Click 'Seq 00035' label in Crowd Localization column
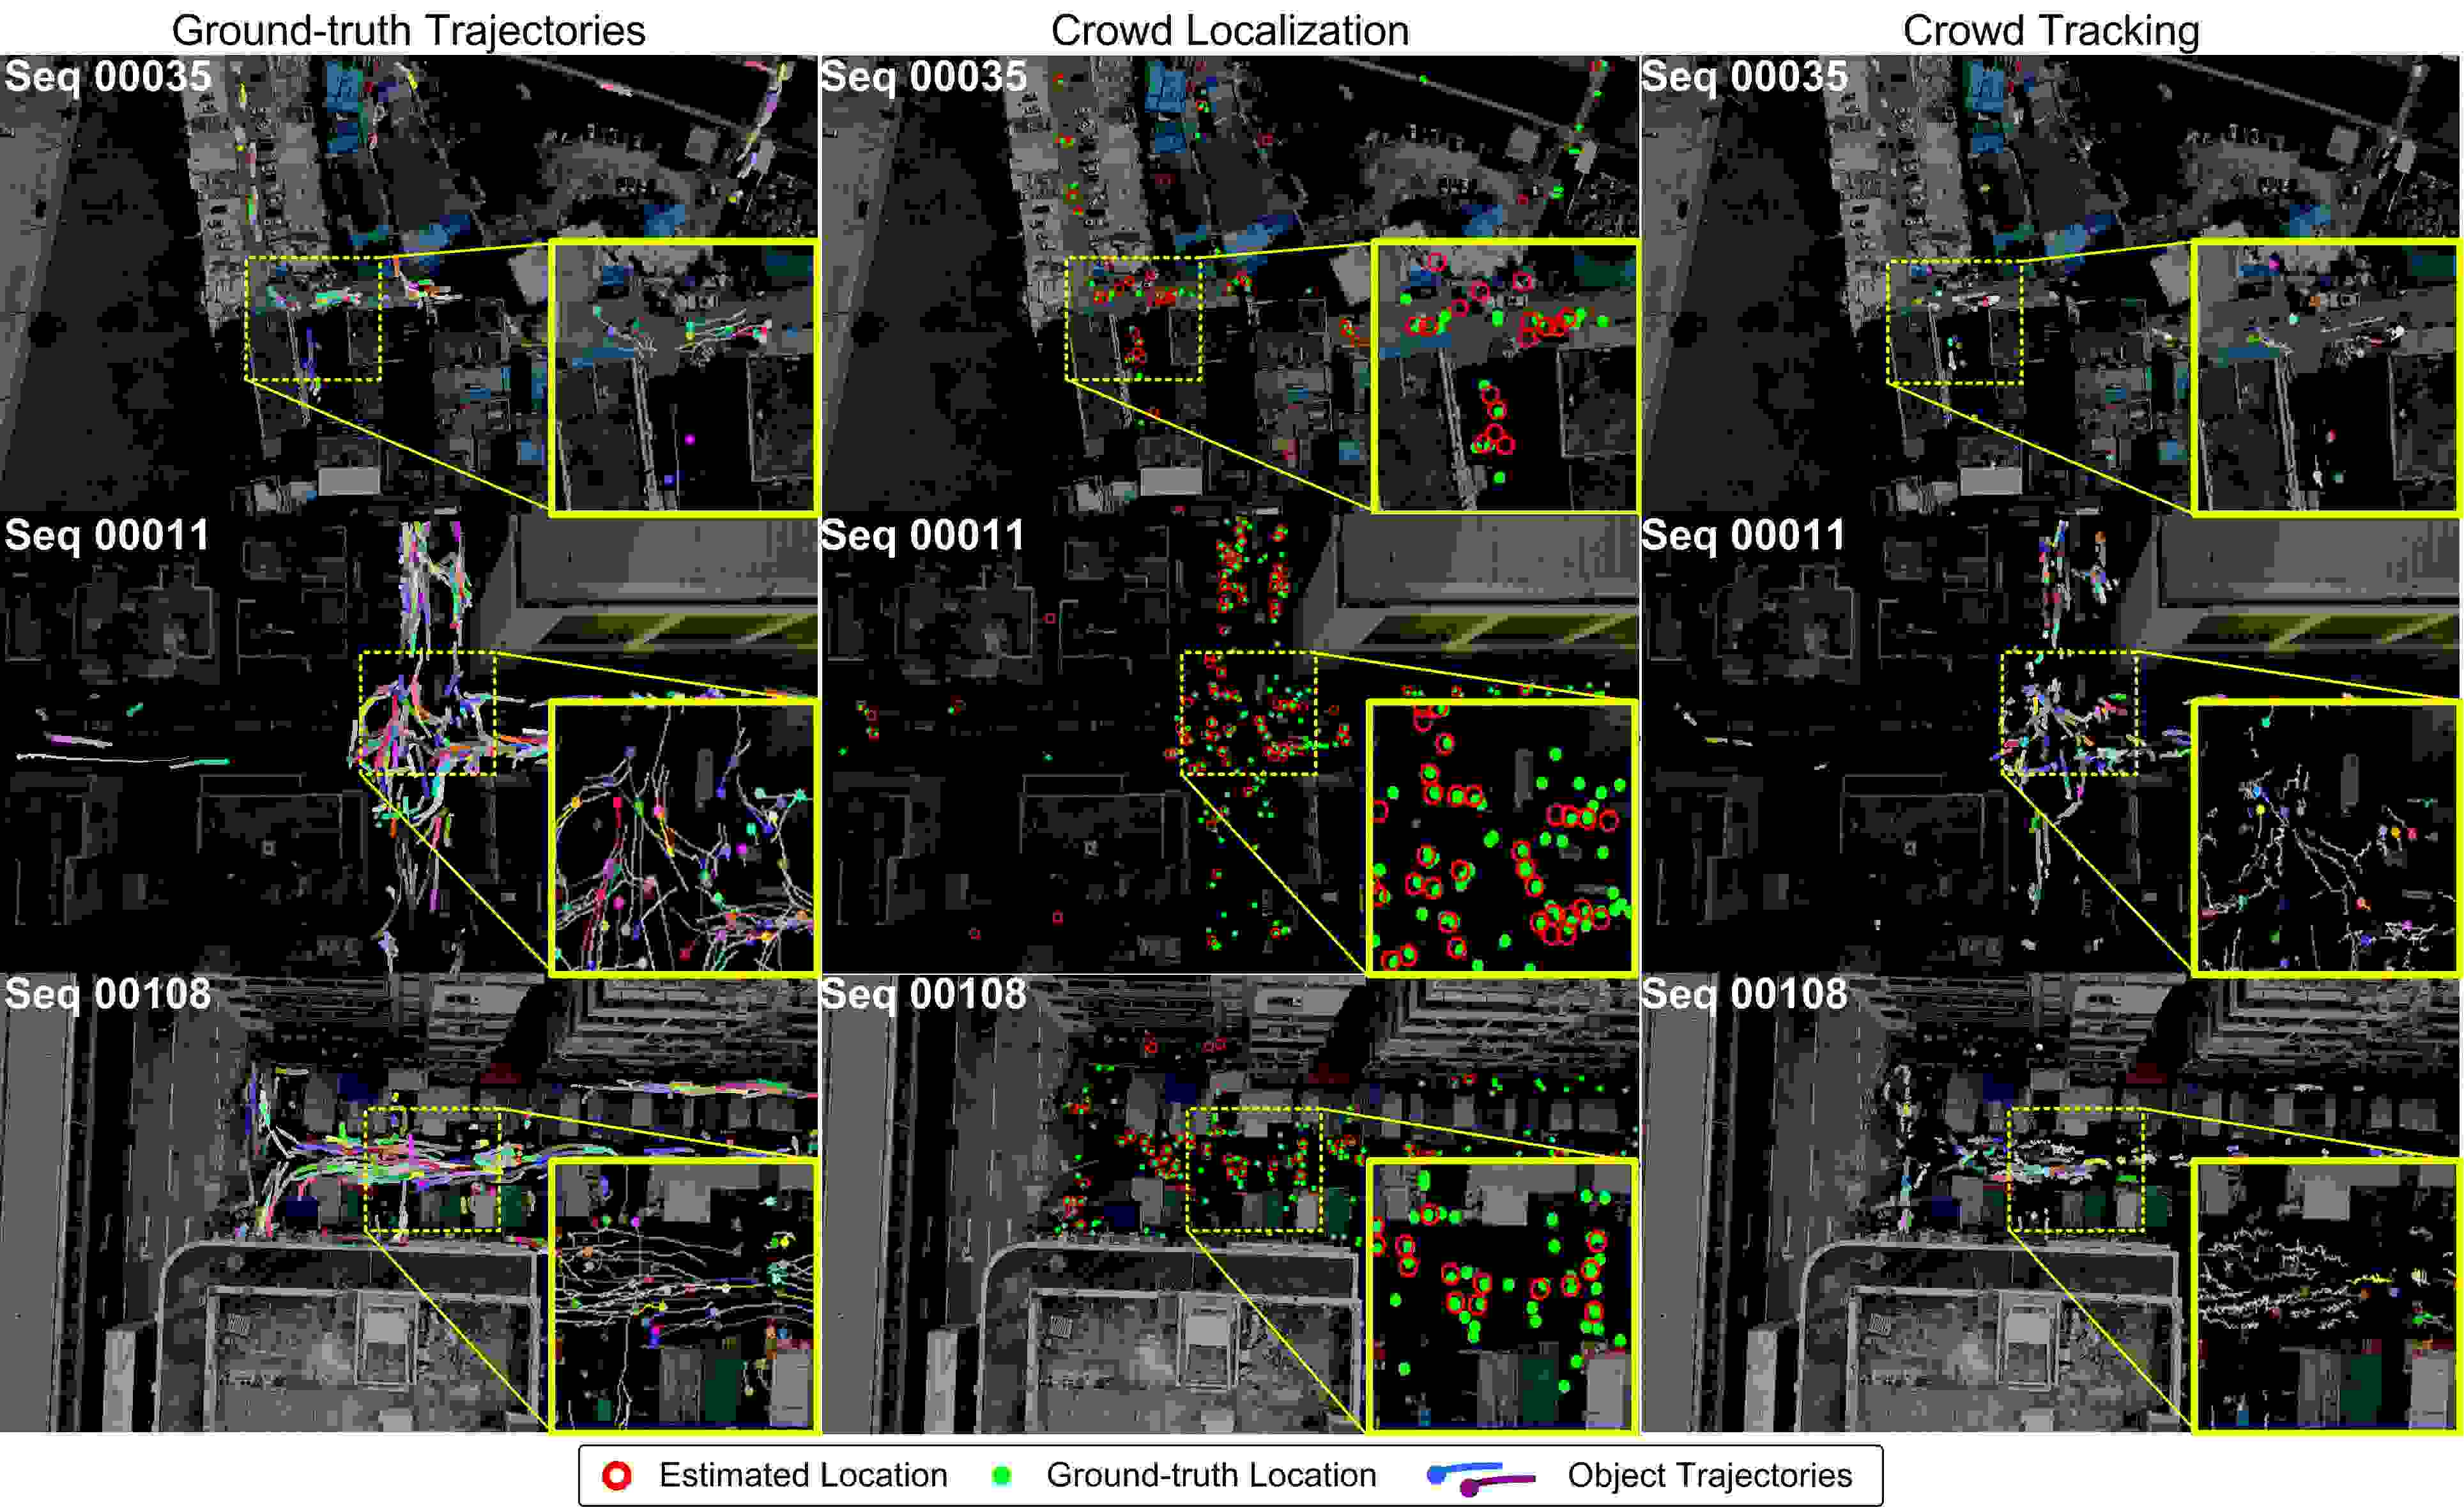 [x=924, y=76]
